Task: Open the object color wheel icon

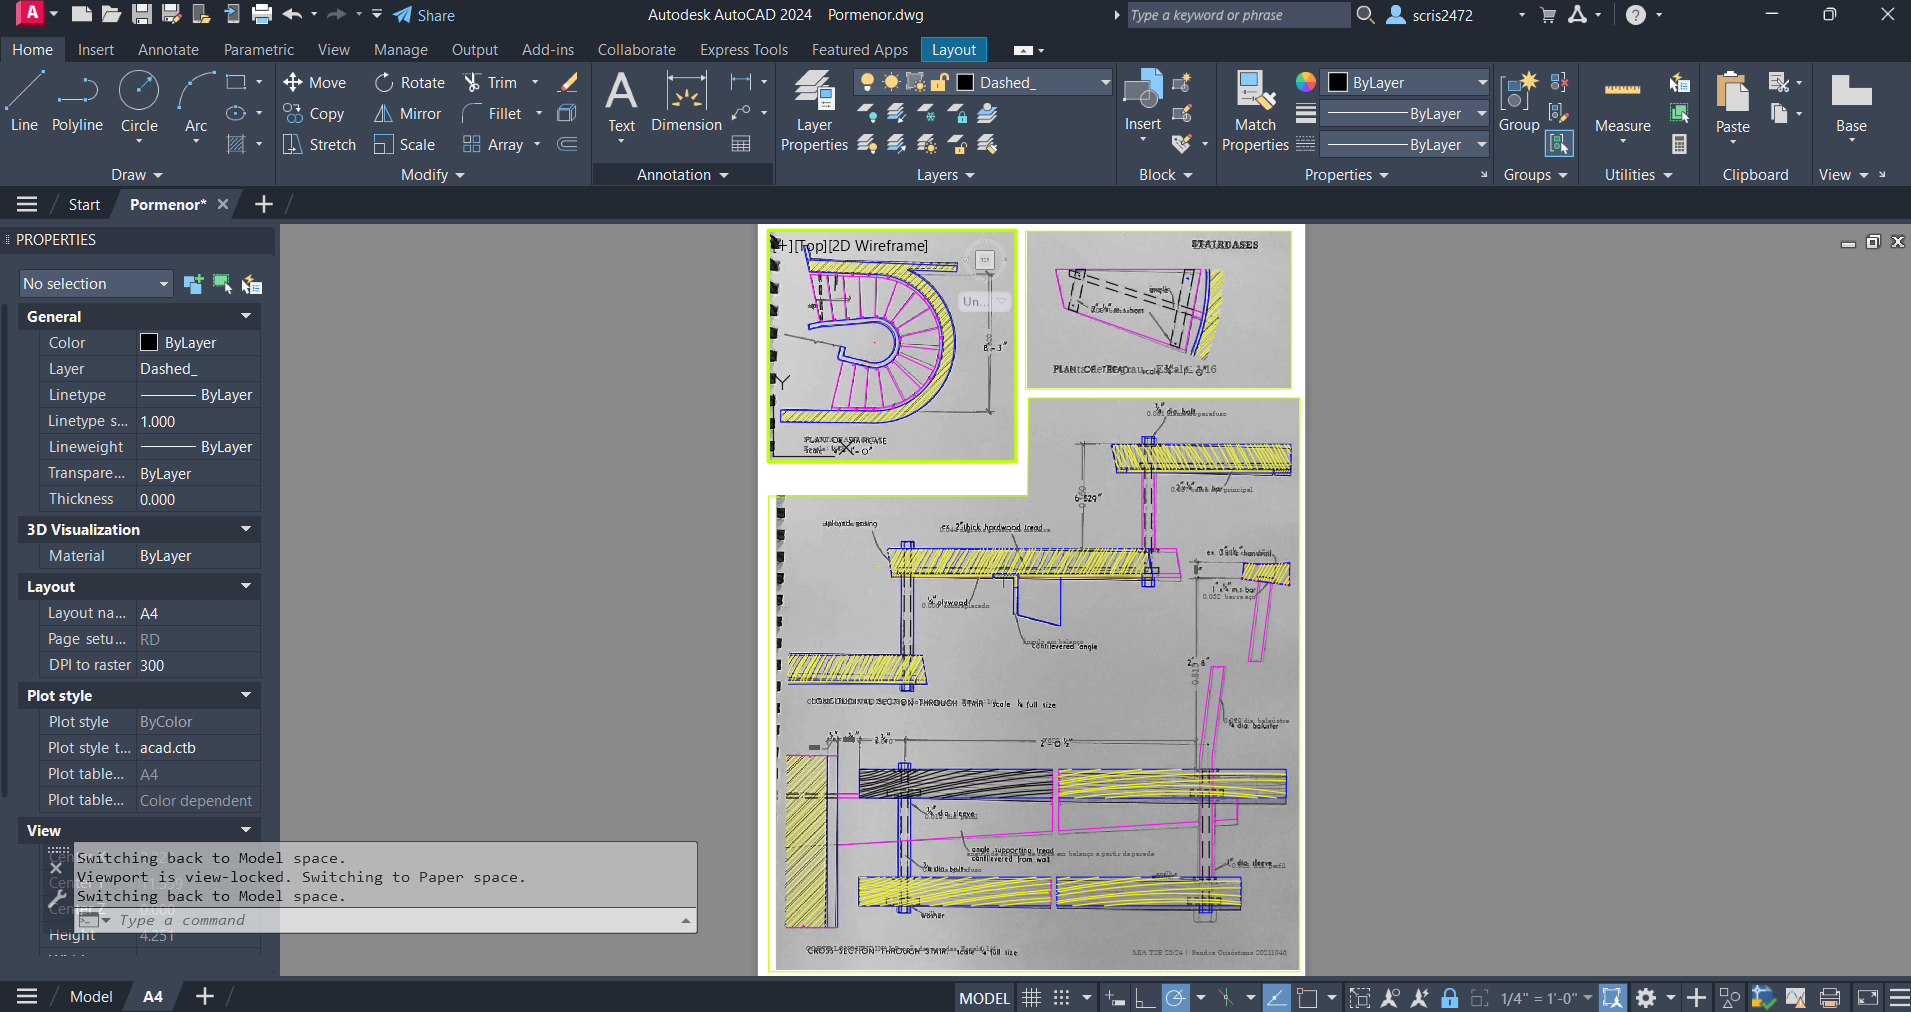Action: pyautogui.click(x=1306, y=82)
